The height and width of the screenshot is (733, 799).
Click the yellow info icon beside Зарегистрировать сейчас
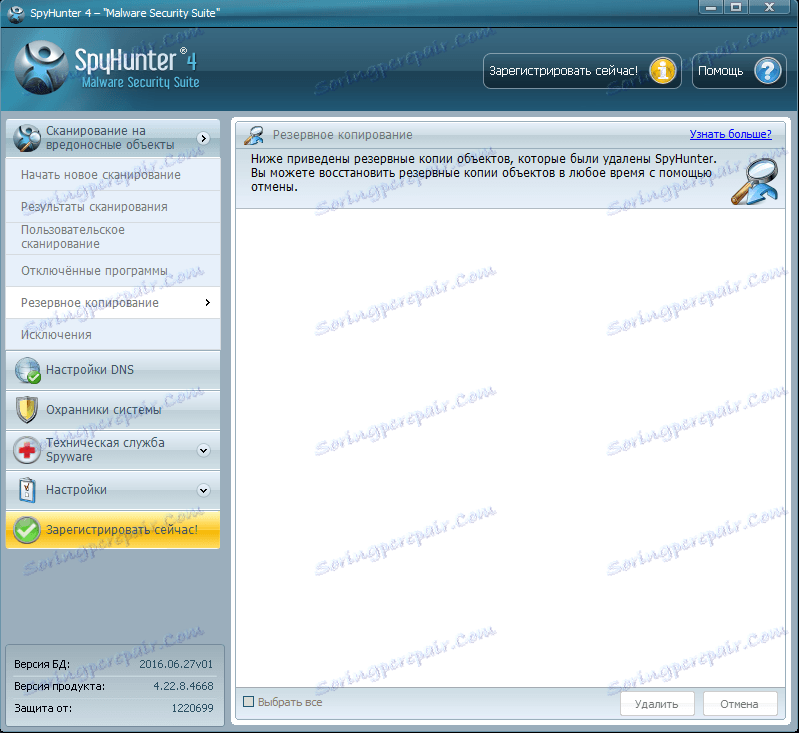662,70
